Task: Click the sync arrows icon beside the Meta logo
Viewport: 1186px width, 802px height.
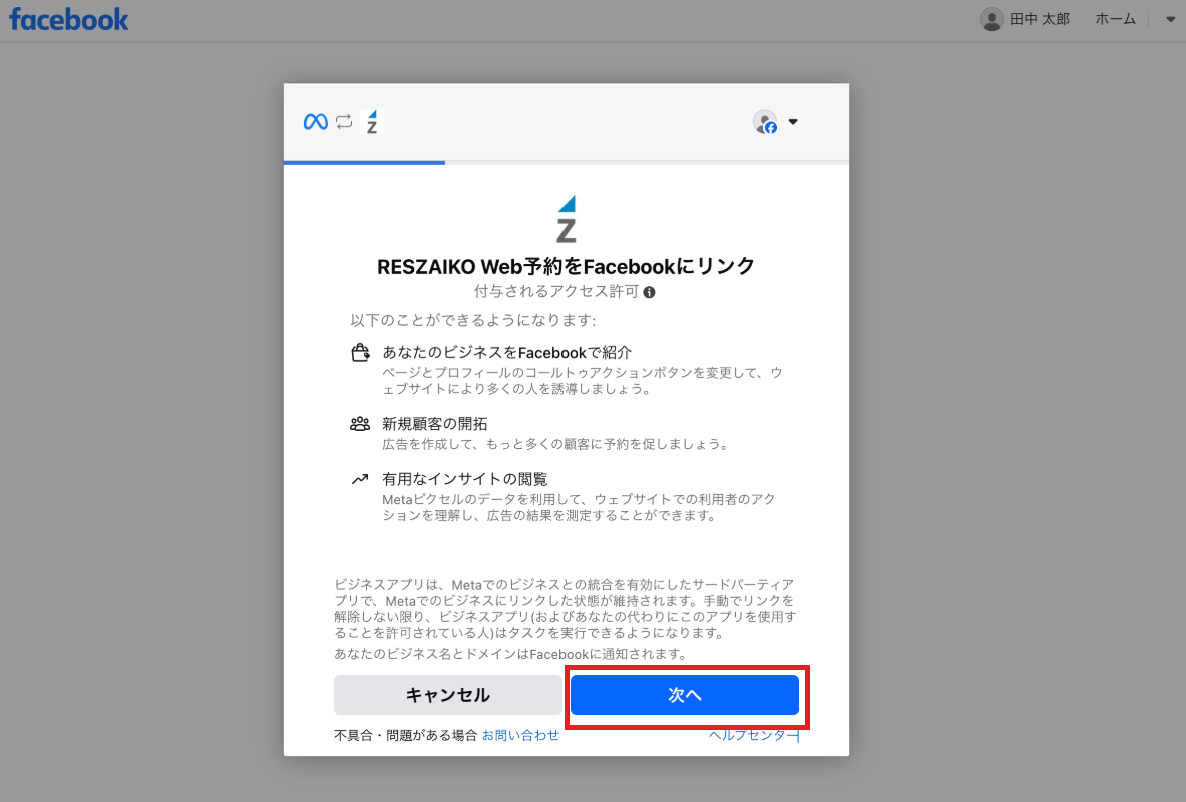Action: (344, 122)
